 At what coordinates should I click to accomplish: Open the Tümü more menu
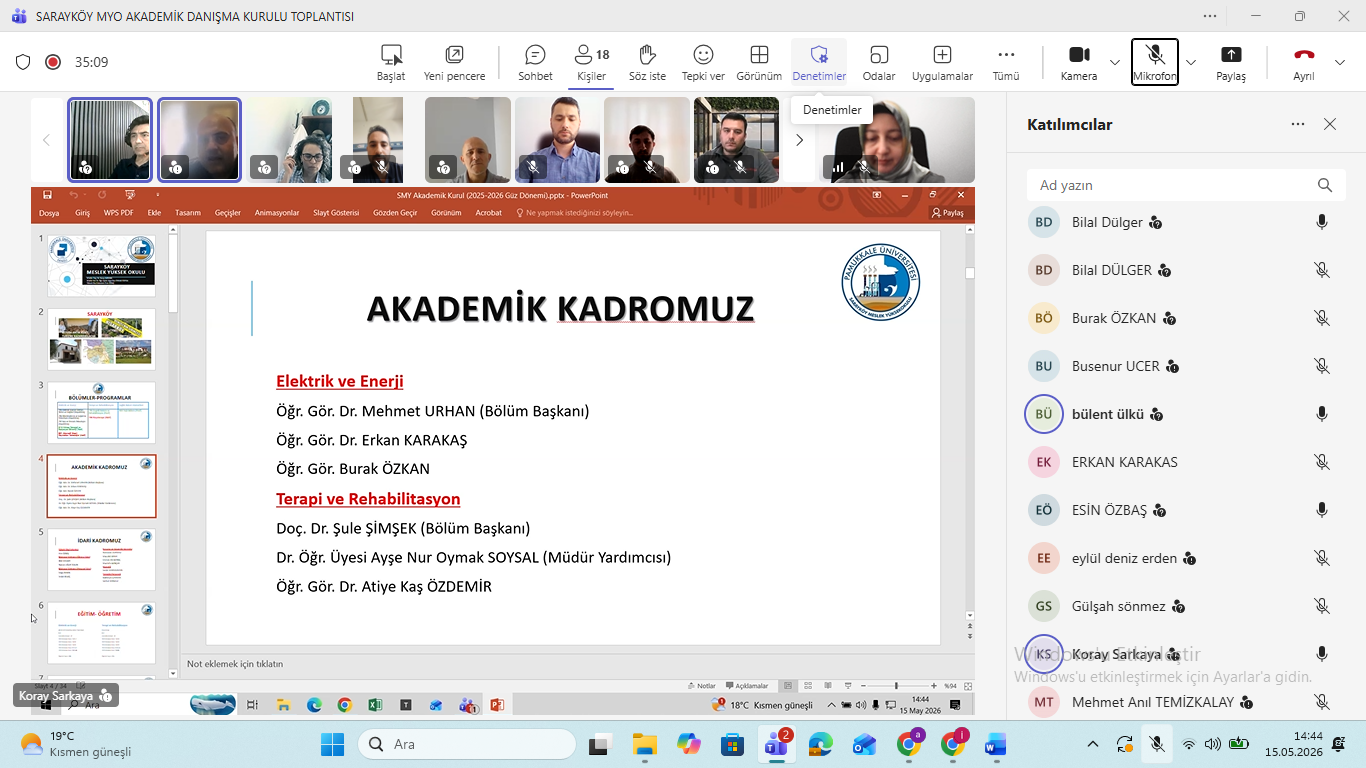1006,62
